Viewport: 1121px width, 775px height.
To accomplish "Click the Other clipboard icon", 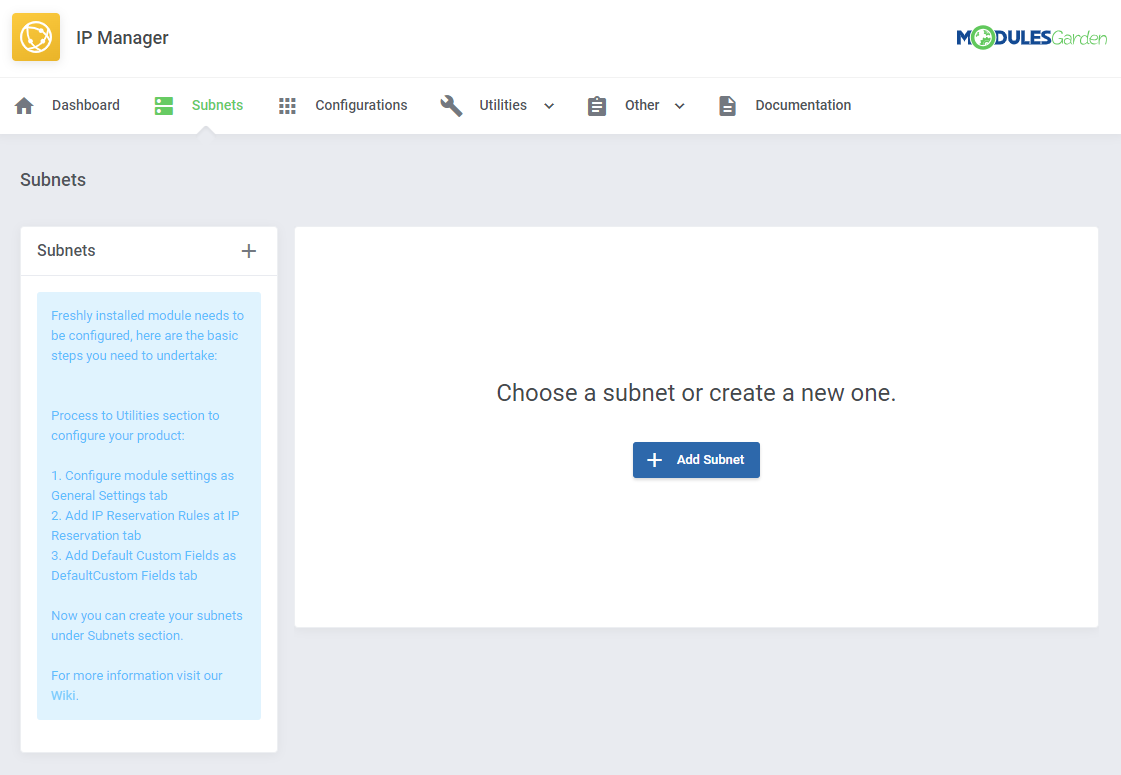I will (x=597, y=106).
